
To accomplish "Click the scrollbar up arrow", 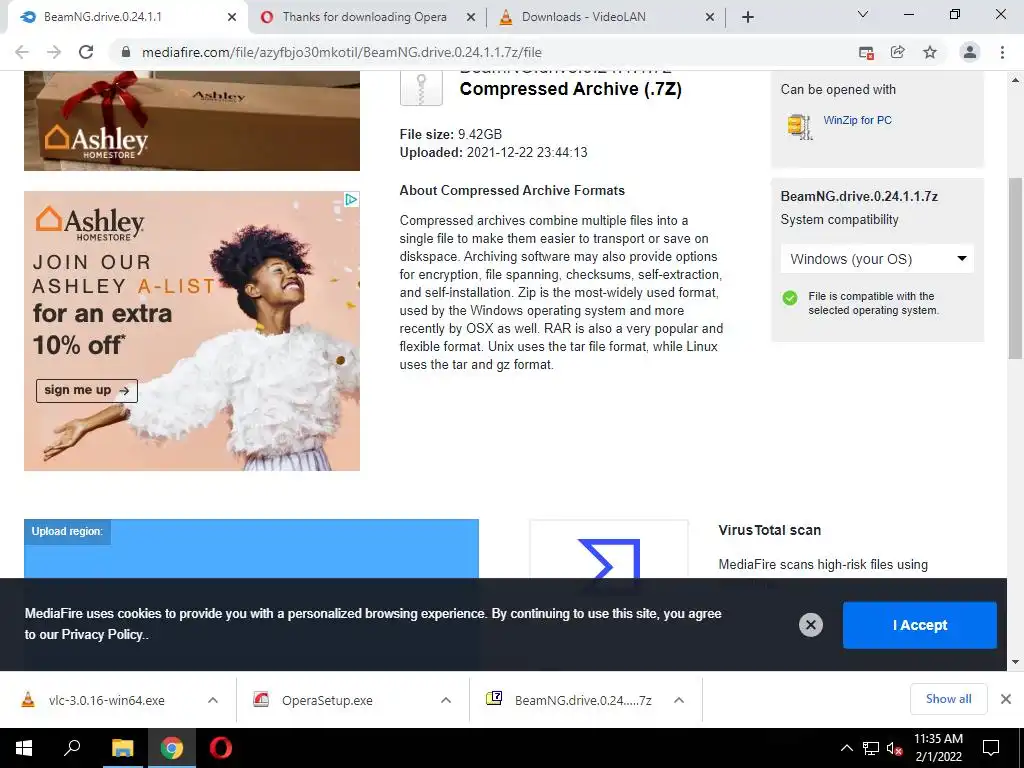I will (1015, 80).
